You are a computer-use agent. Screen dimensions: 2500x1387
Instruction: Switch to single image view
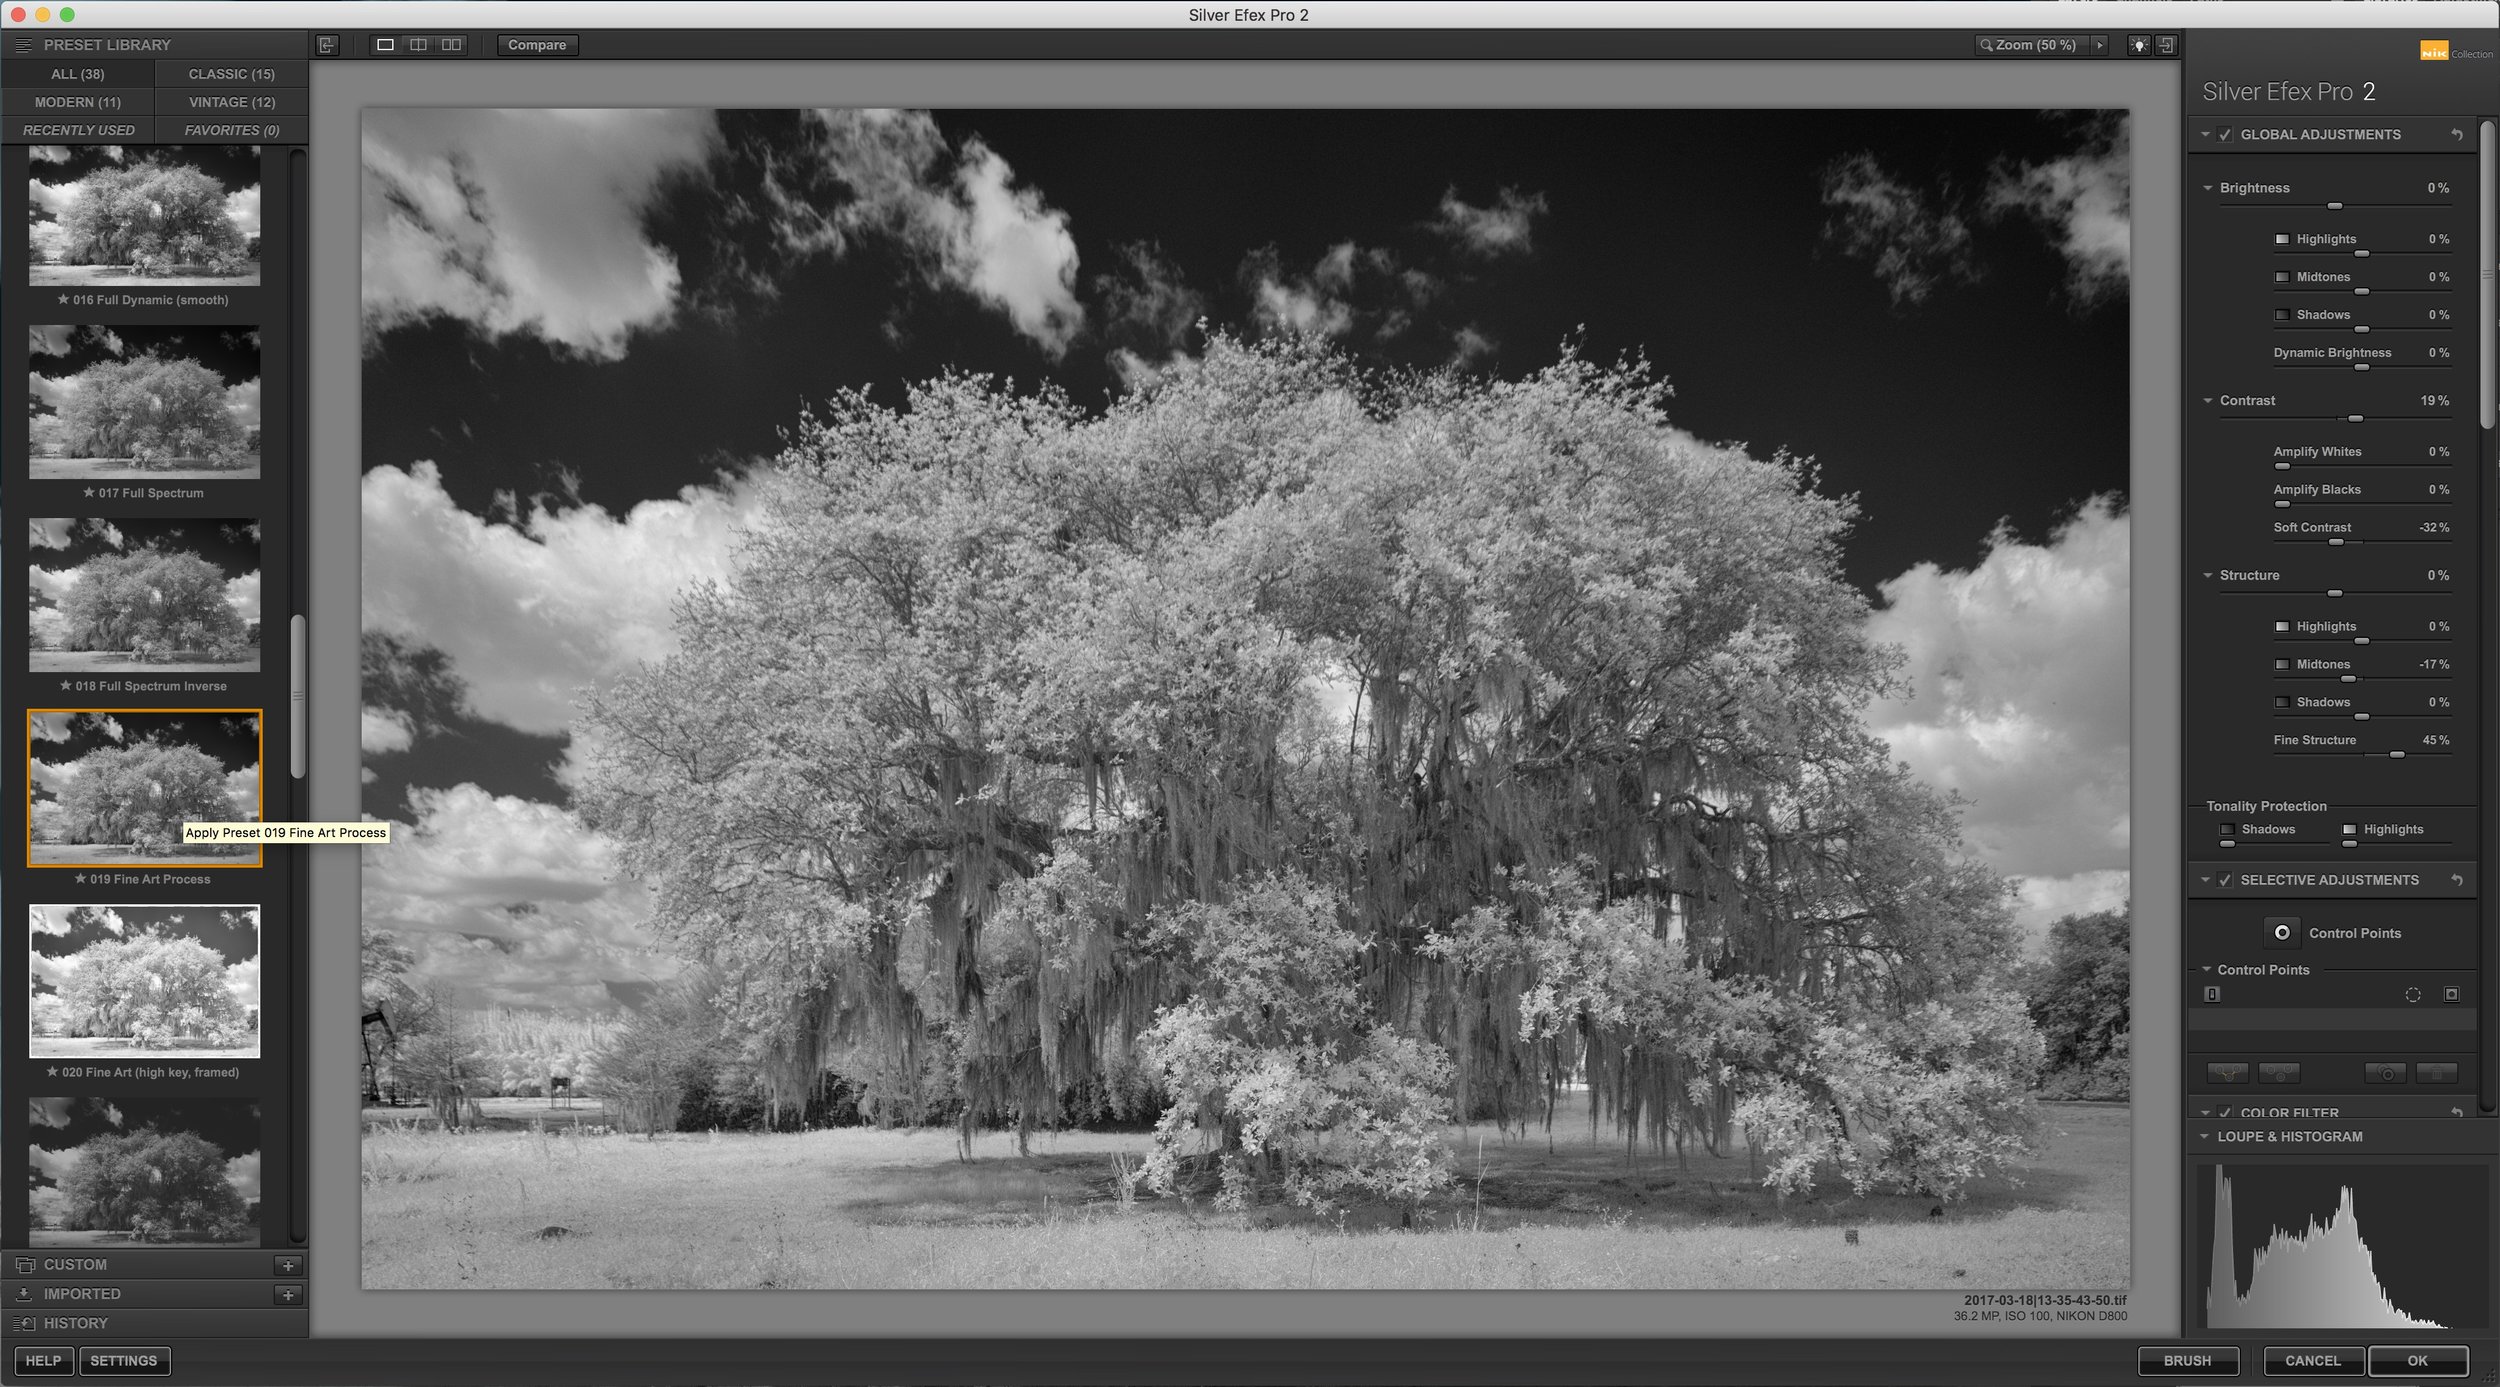point(385,45)
